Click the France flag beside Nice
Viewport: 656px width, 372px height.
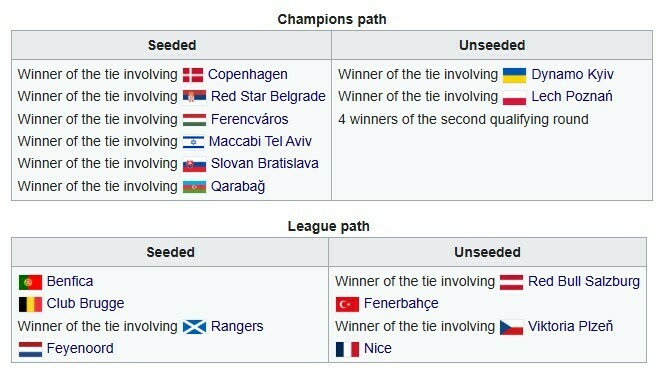point(347,349)
